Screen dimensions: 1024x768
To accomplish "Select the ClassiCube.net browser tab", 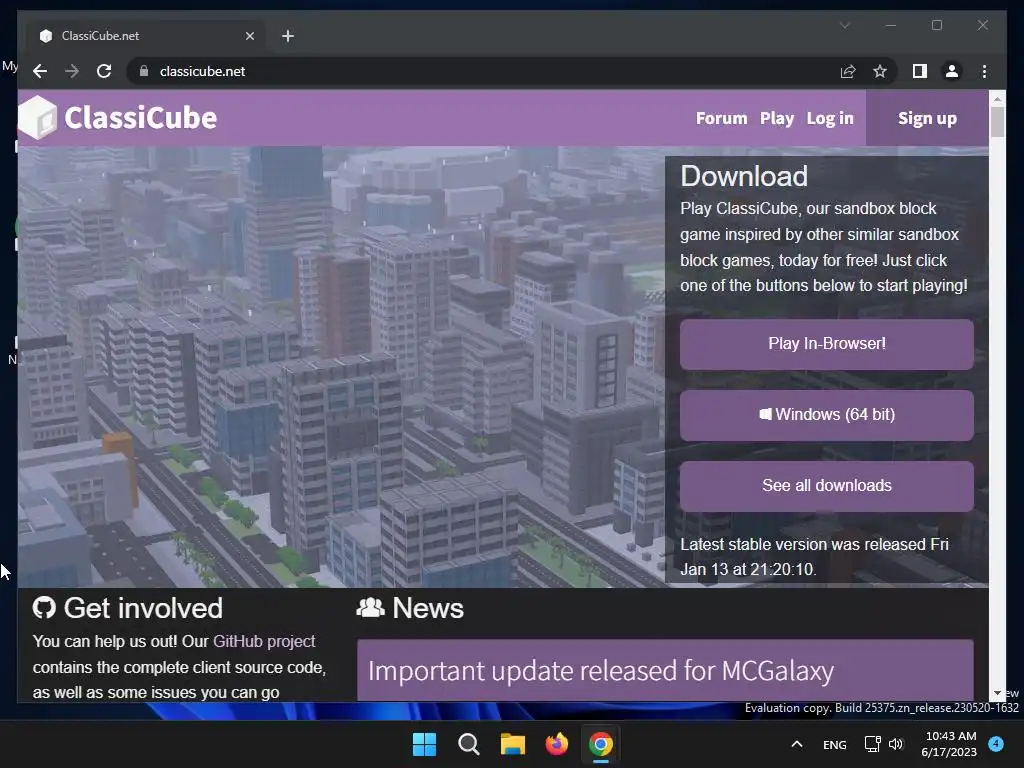I will (x=147, y=36).
